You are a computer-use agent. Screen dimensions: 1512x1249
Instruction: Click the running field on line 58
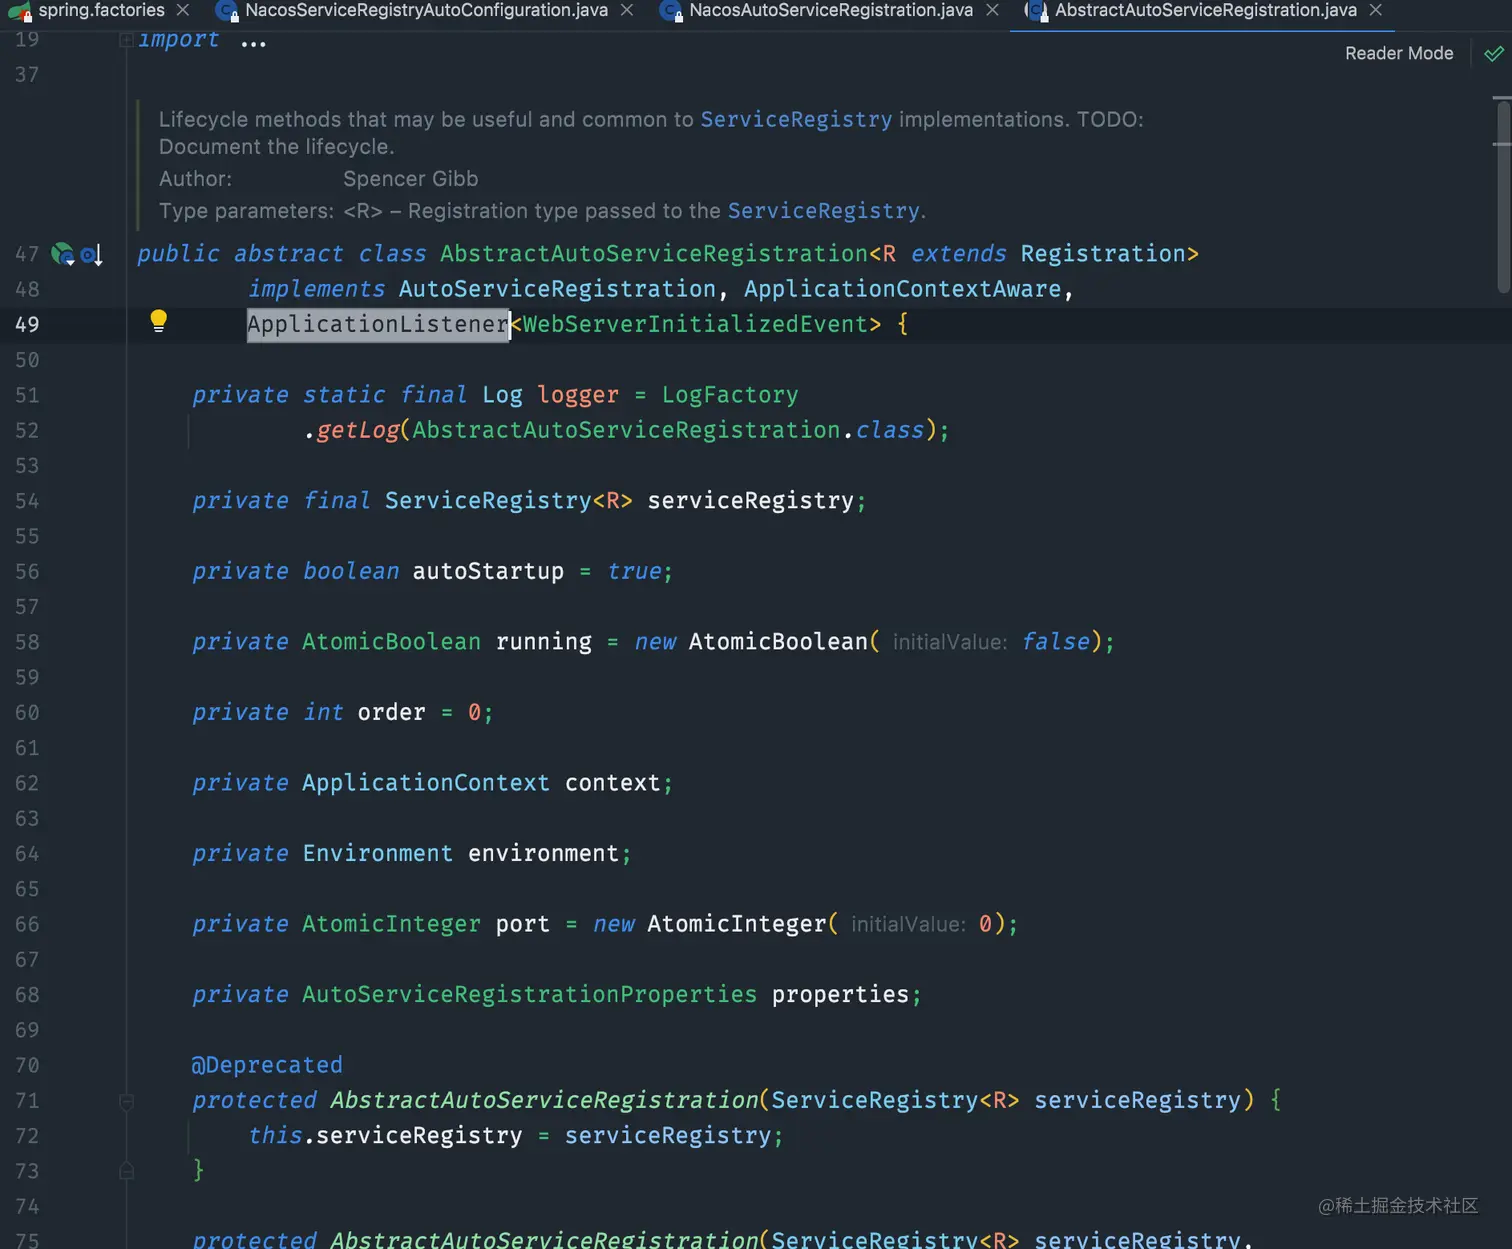click(543, 642)
